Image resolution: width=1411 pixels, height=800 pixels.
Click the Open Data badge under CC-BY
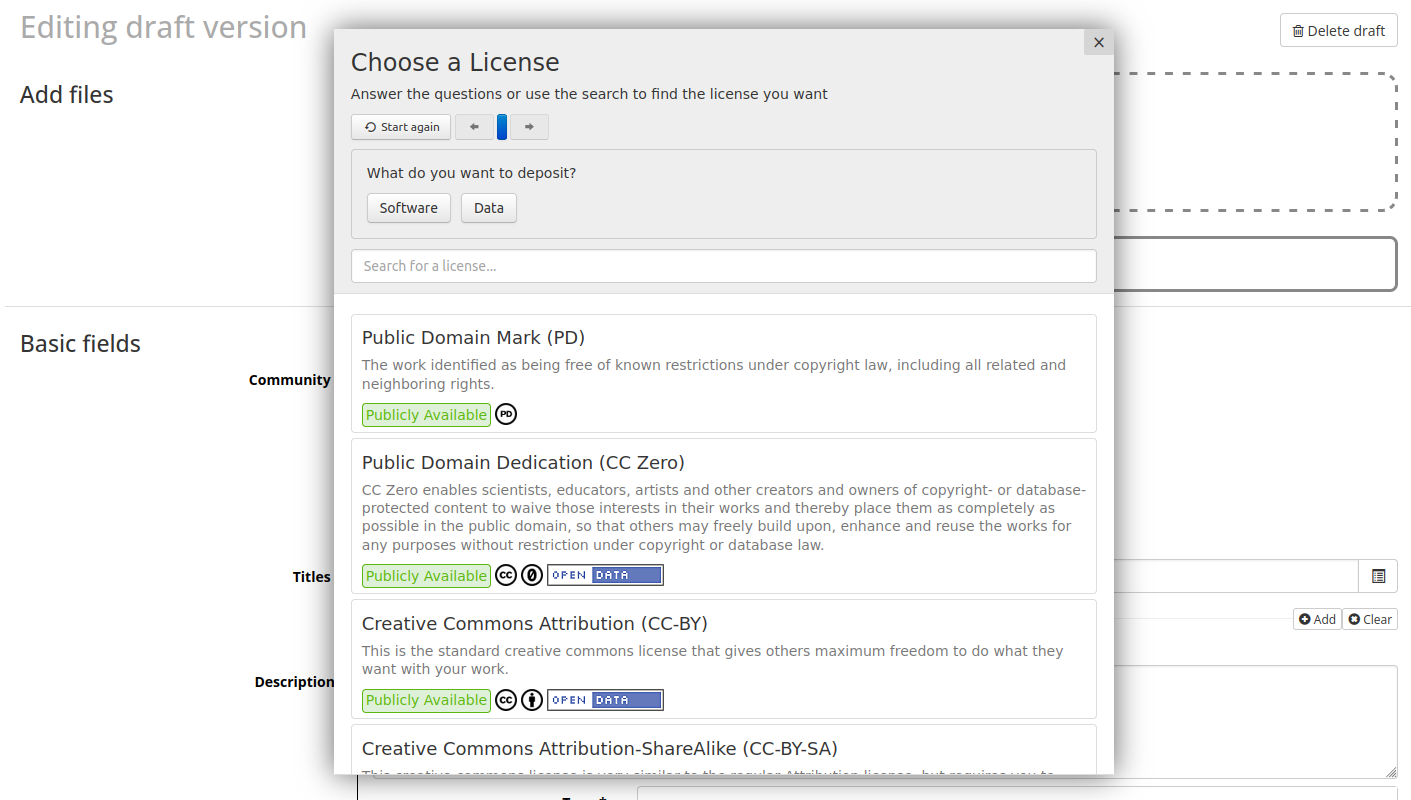[x=605, y=699]
